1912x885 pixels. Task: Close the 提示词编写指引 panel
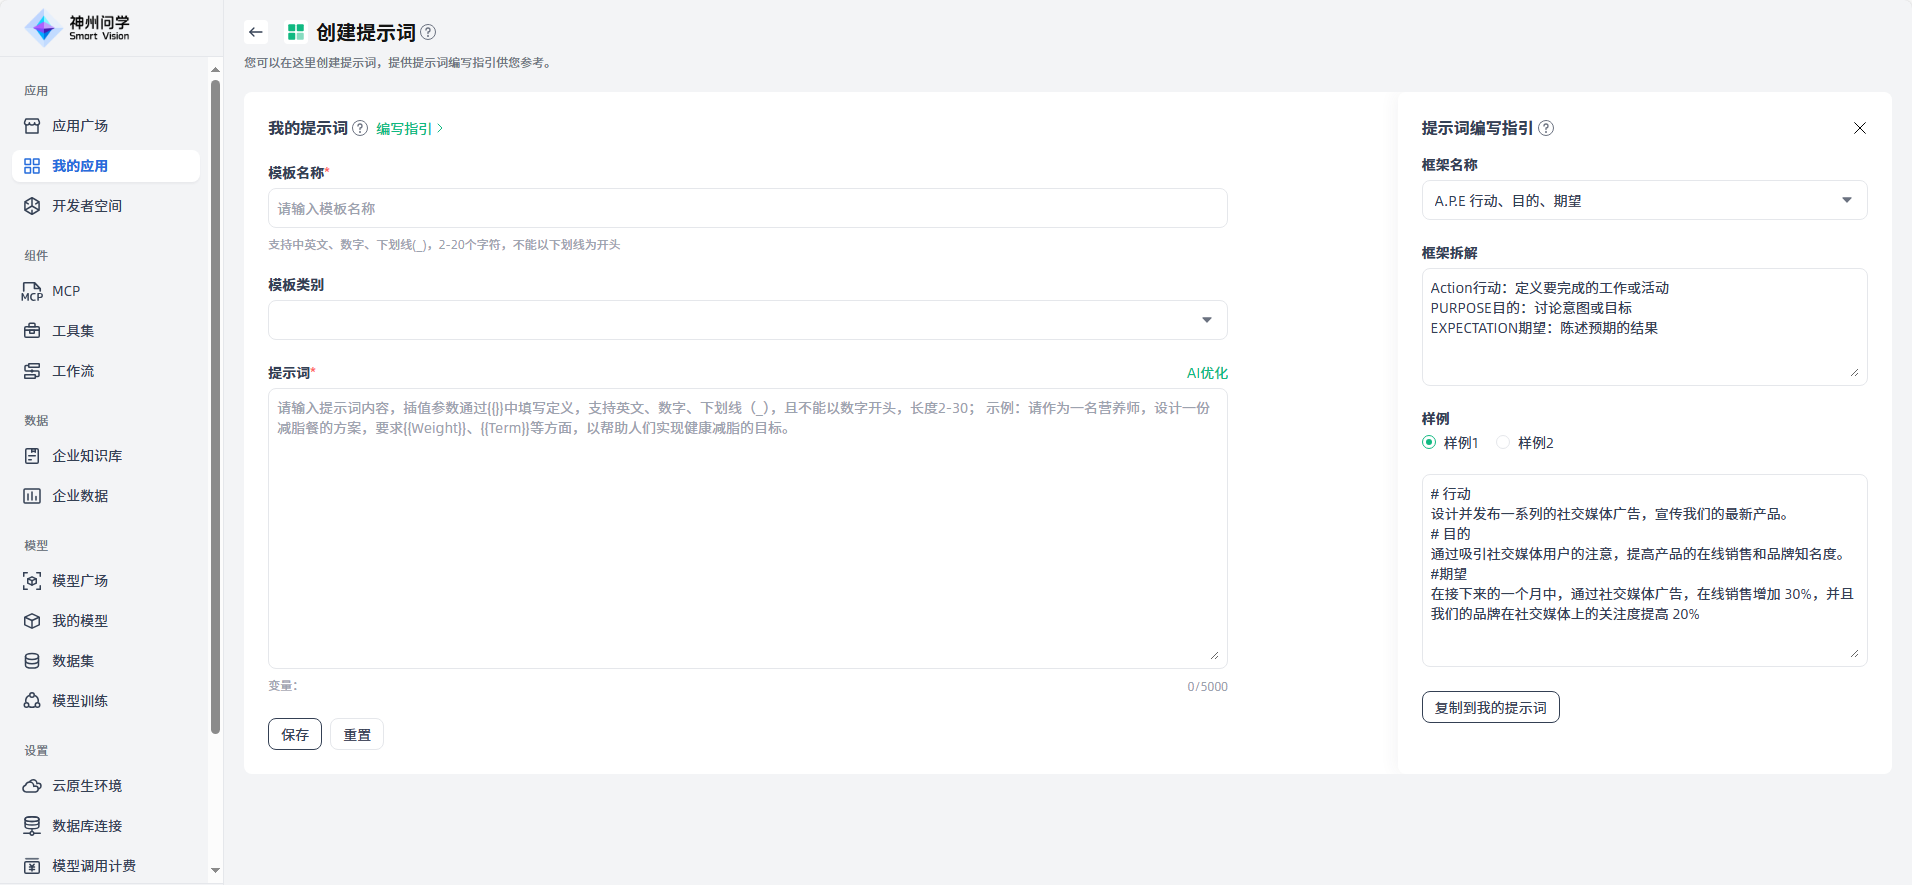(1859, 128)
